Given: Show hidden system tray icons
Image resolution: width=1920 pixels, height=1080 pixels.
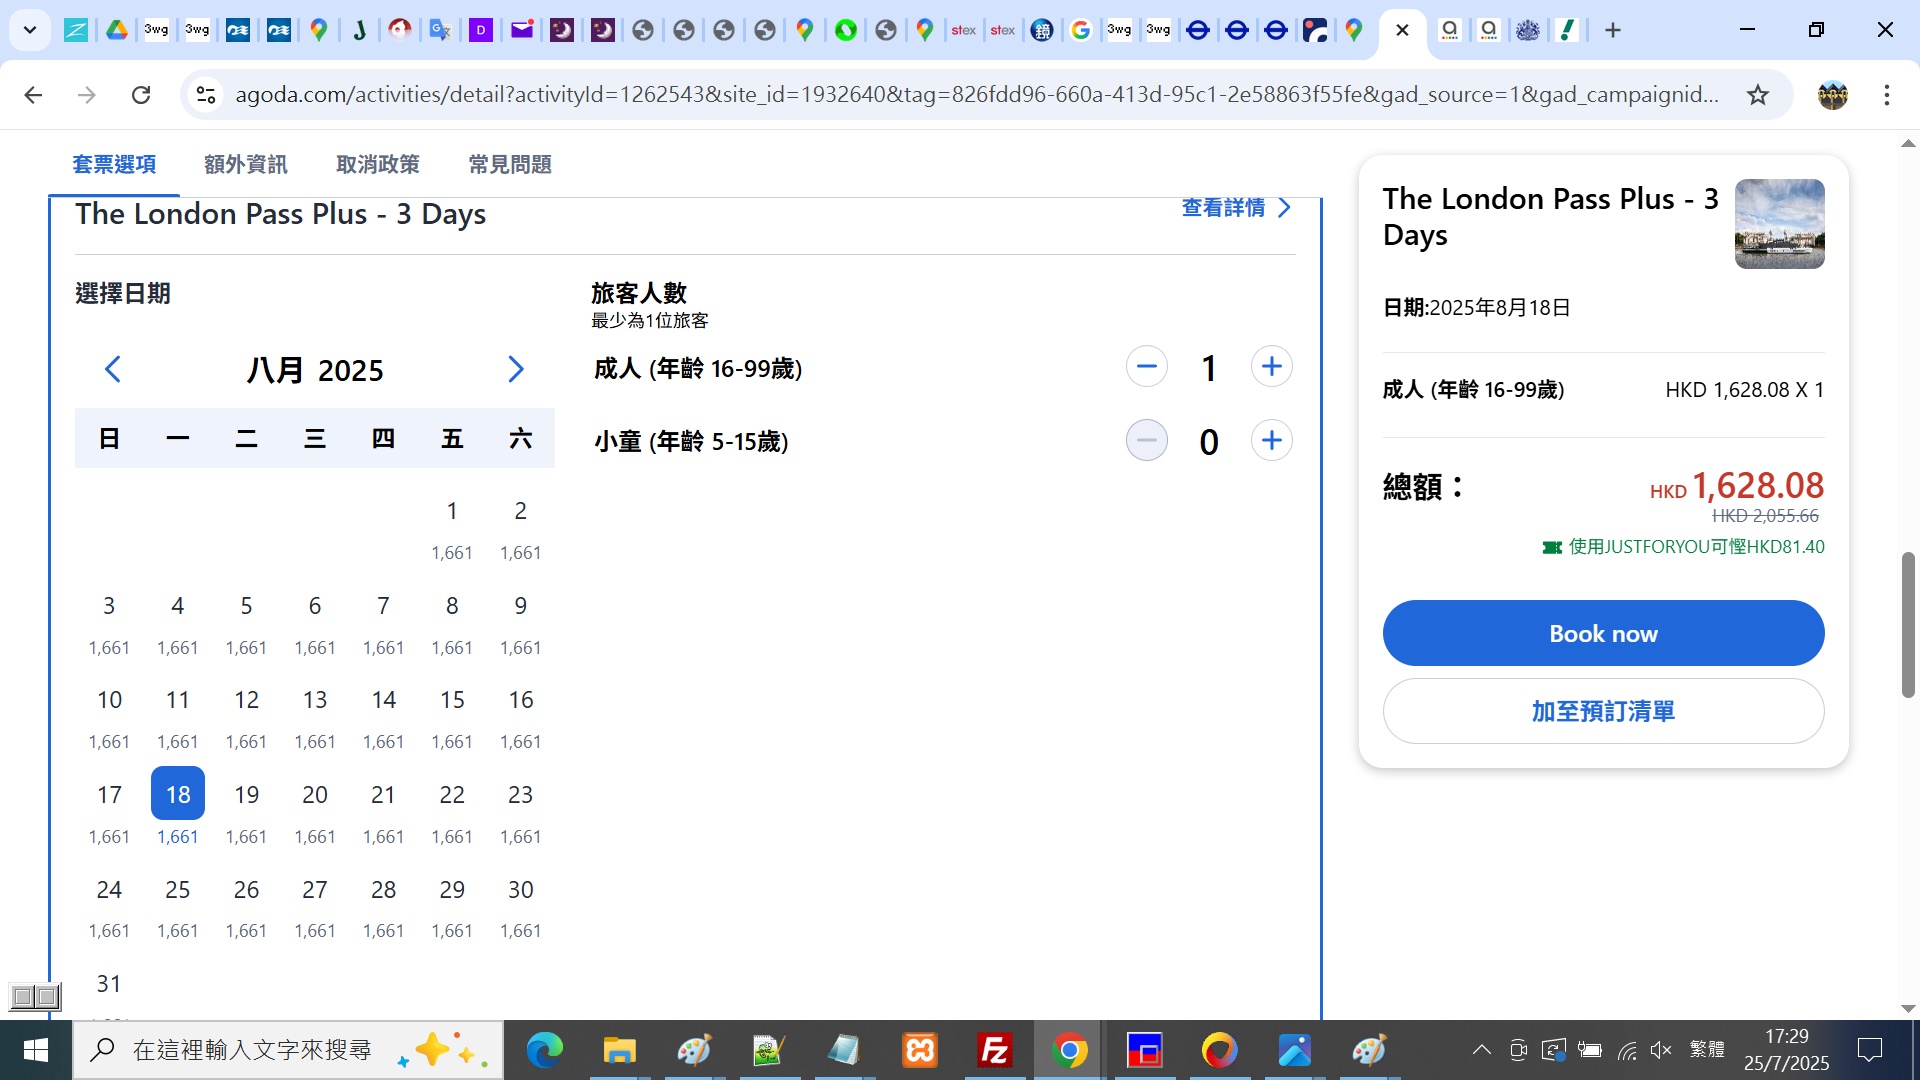Looking at the screenshot, I should pos(1481,1050).
